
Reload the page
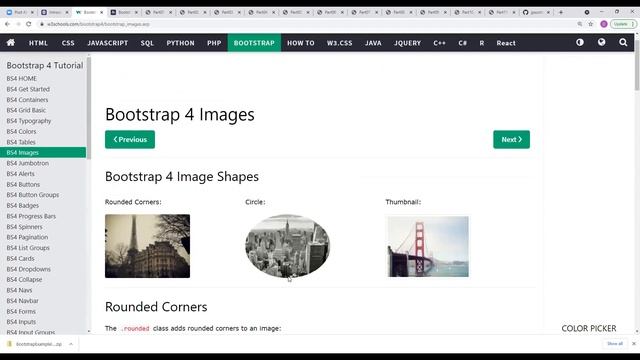click(x=29, y=24)
